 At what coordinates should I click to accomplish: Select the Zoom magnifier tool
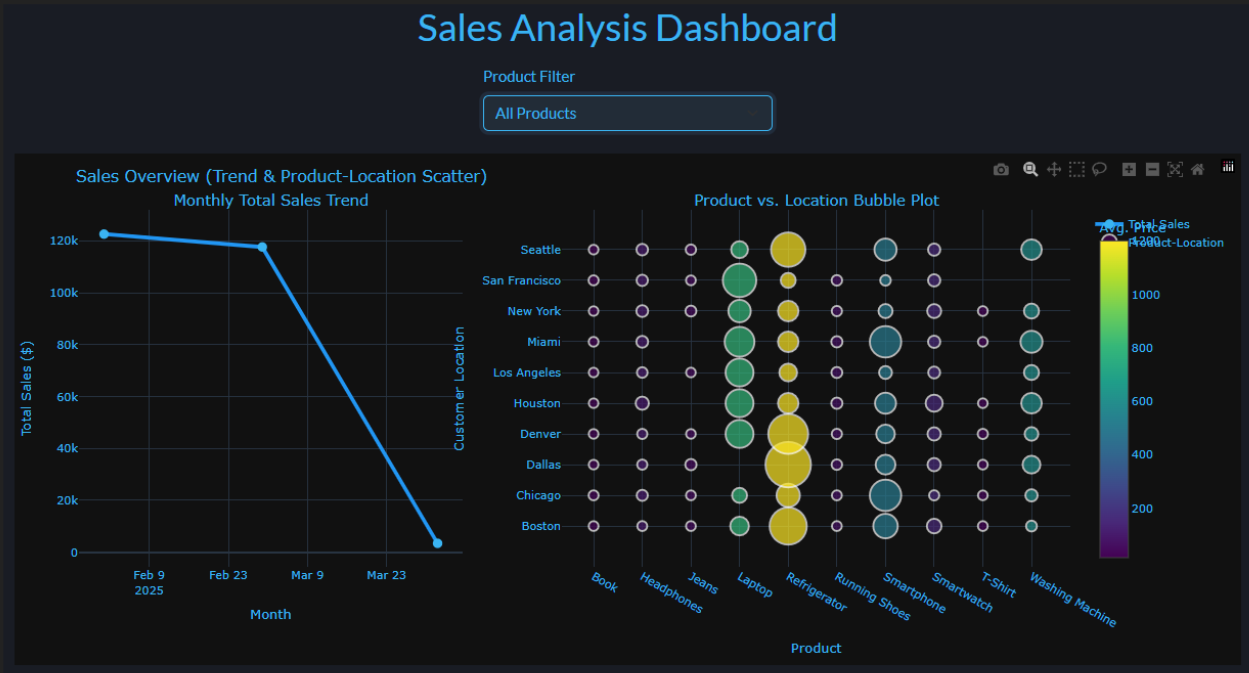[1030, 170]
